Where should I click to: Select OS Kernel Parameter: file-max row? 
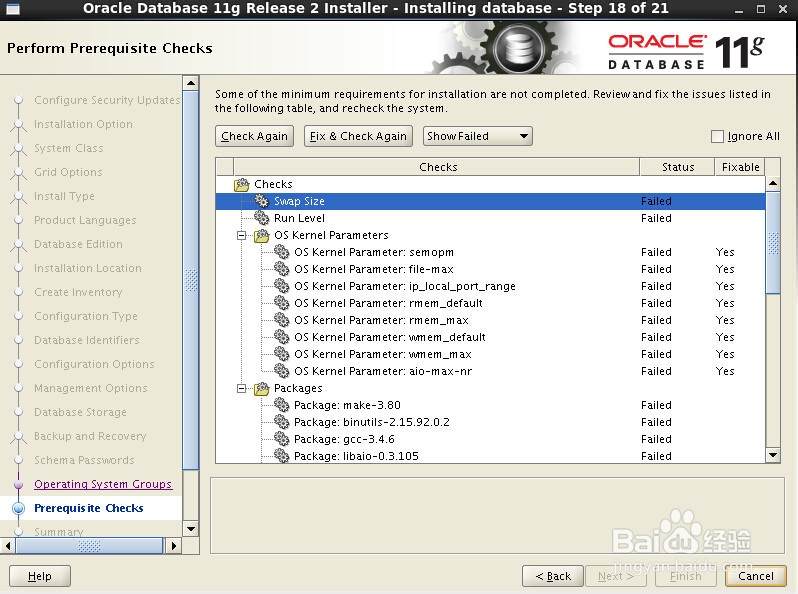[490, 269]
